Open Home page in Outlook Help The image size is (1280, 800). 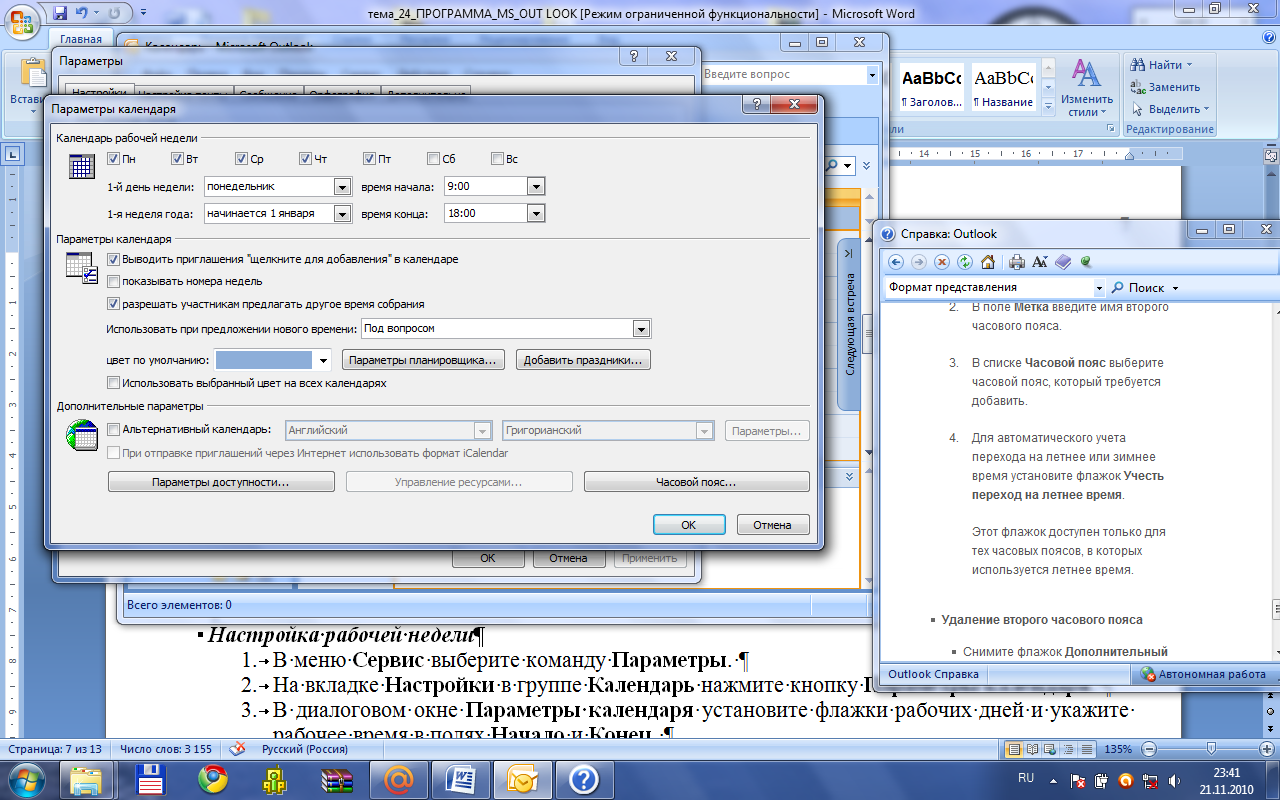(988, 262)
